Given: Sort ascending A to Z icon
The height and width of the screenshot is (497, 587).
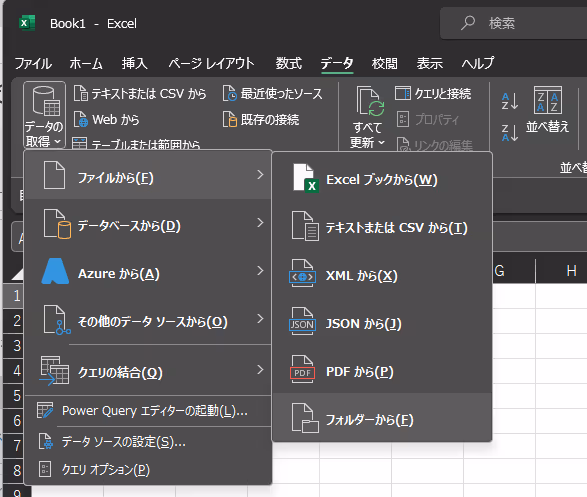Looking at the screenshot, I should [510, 101].
